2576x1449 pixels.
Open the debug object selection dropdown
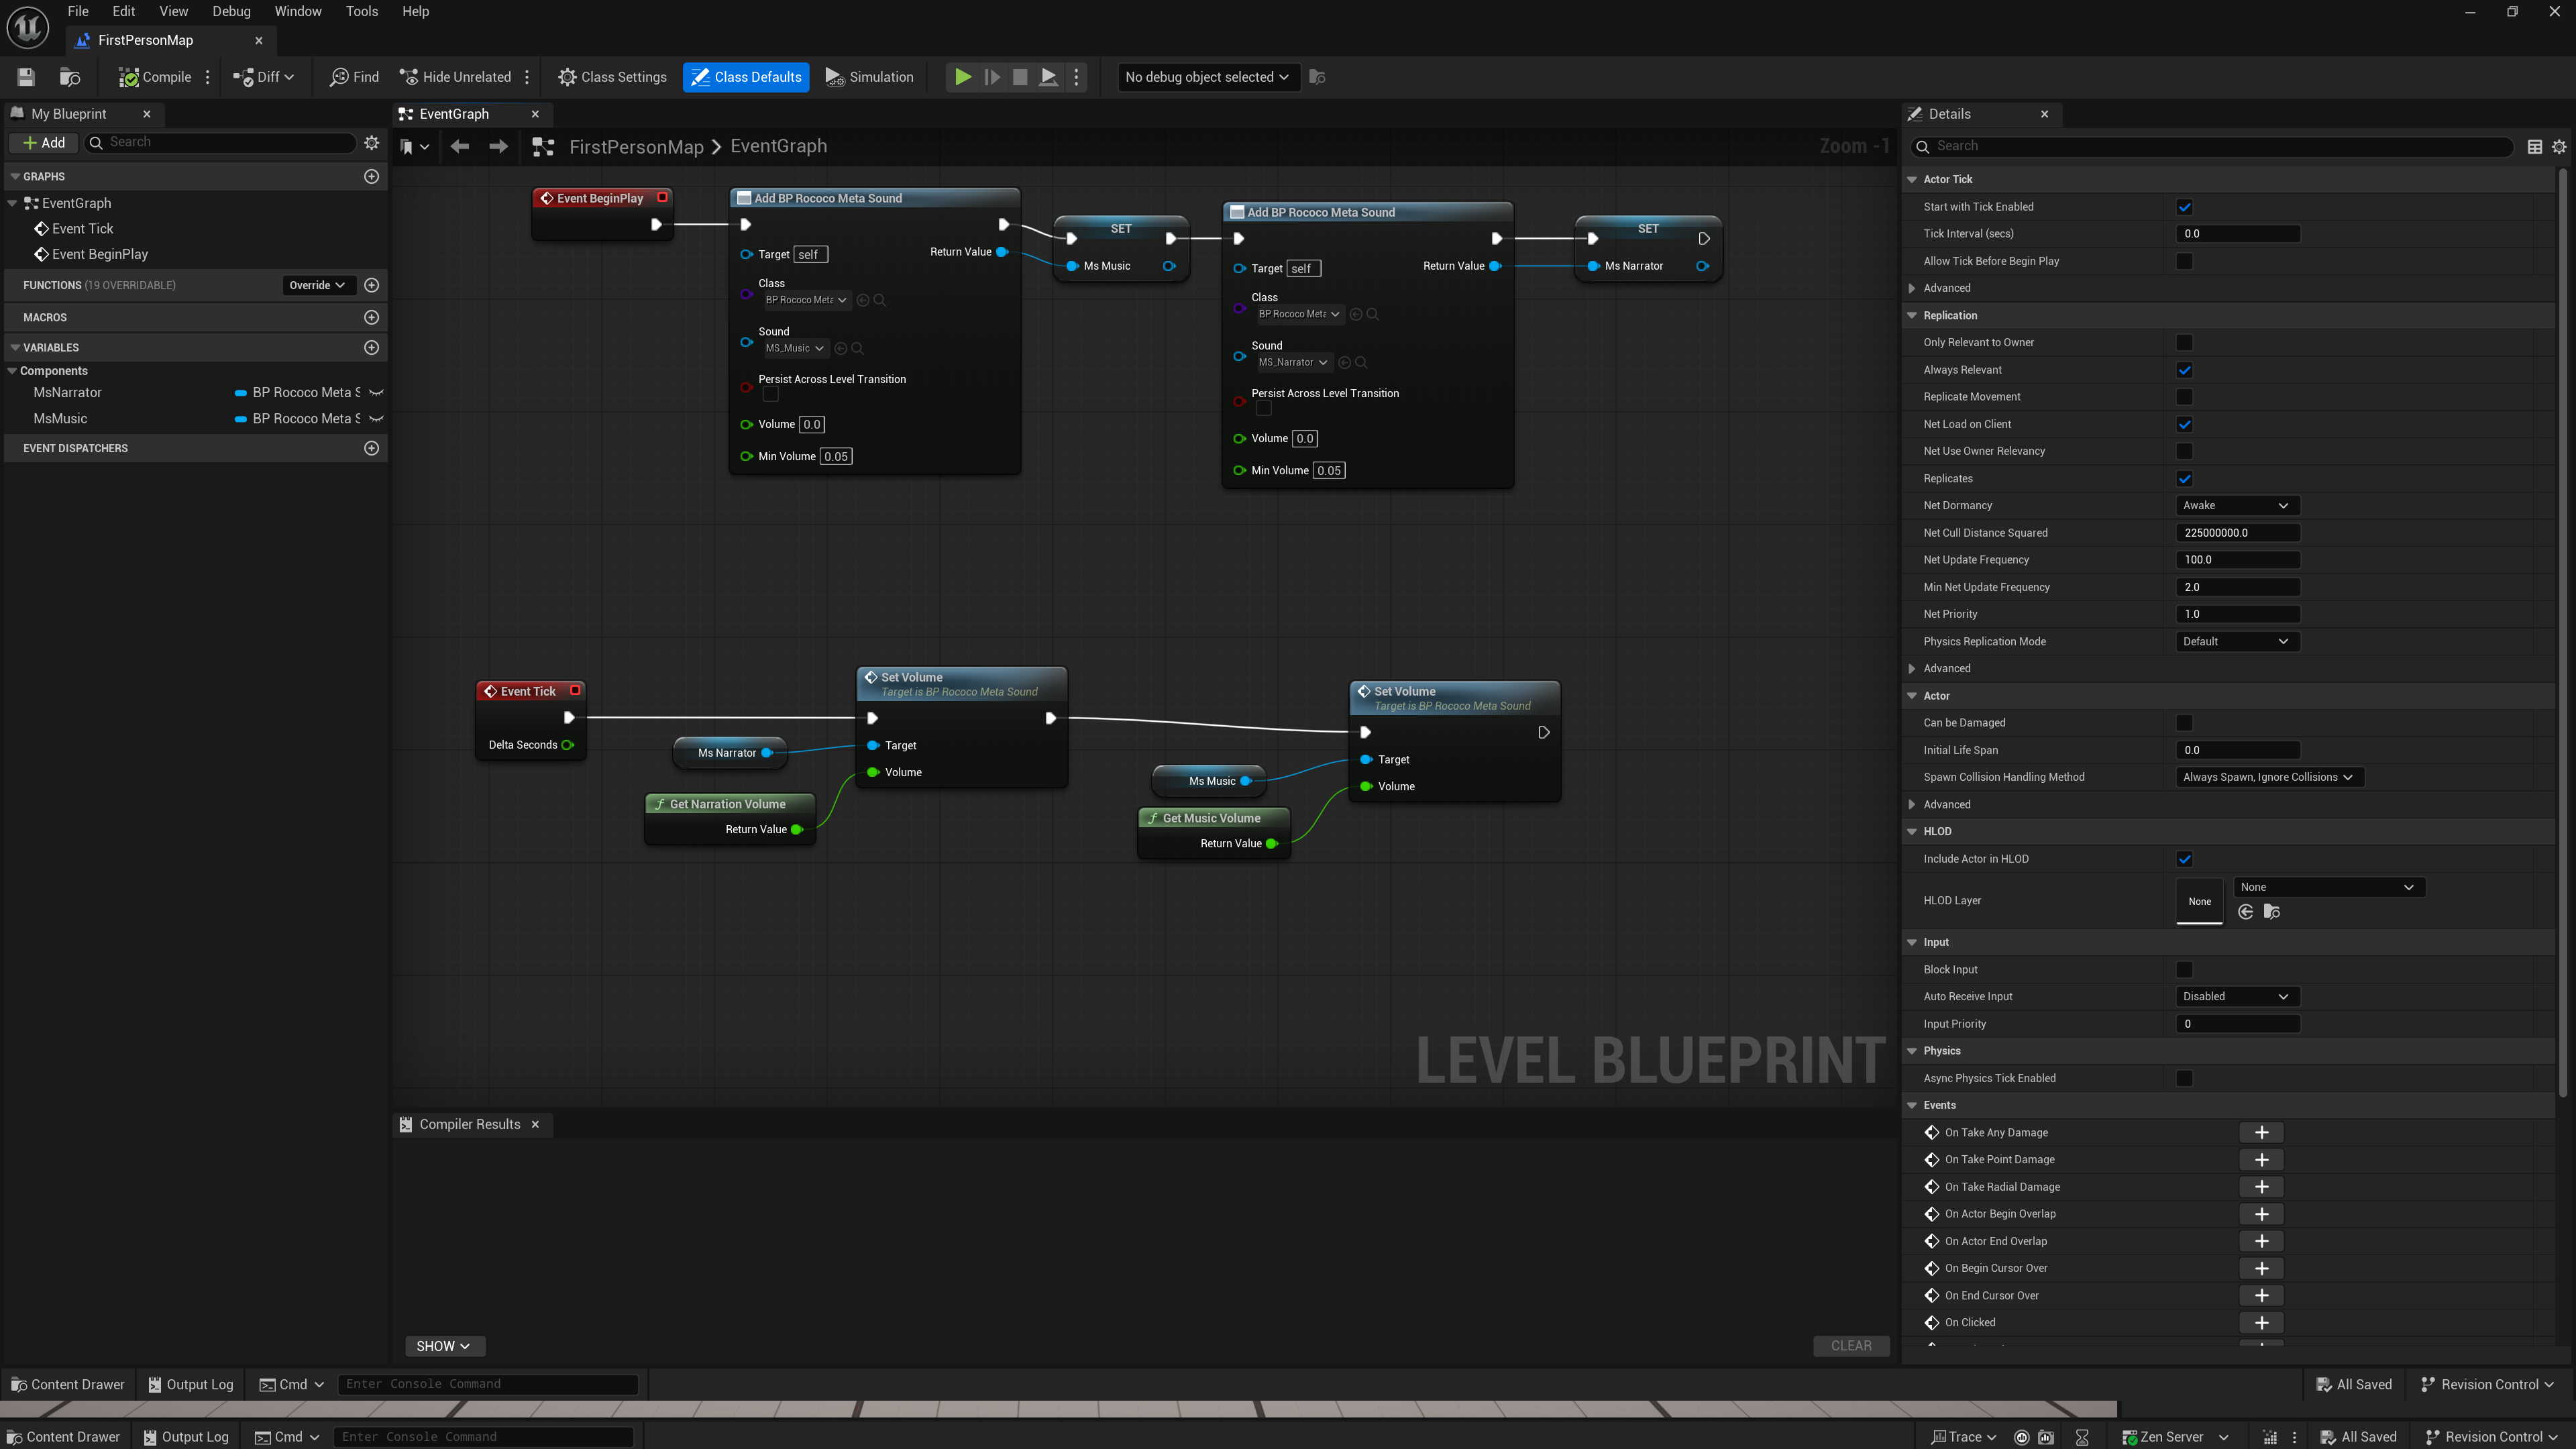[1206, 77]
